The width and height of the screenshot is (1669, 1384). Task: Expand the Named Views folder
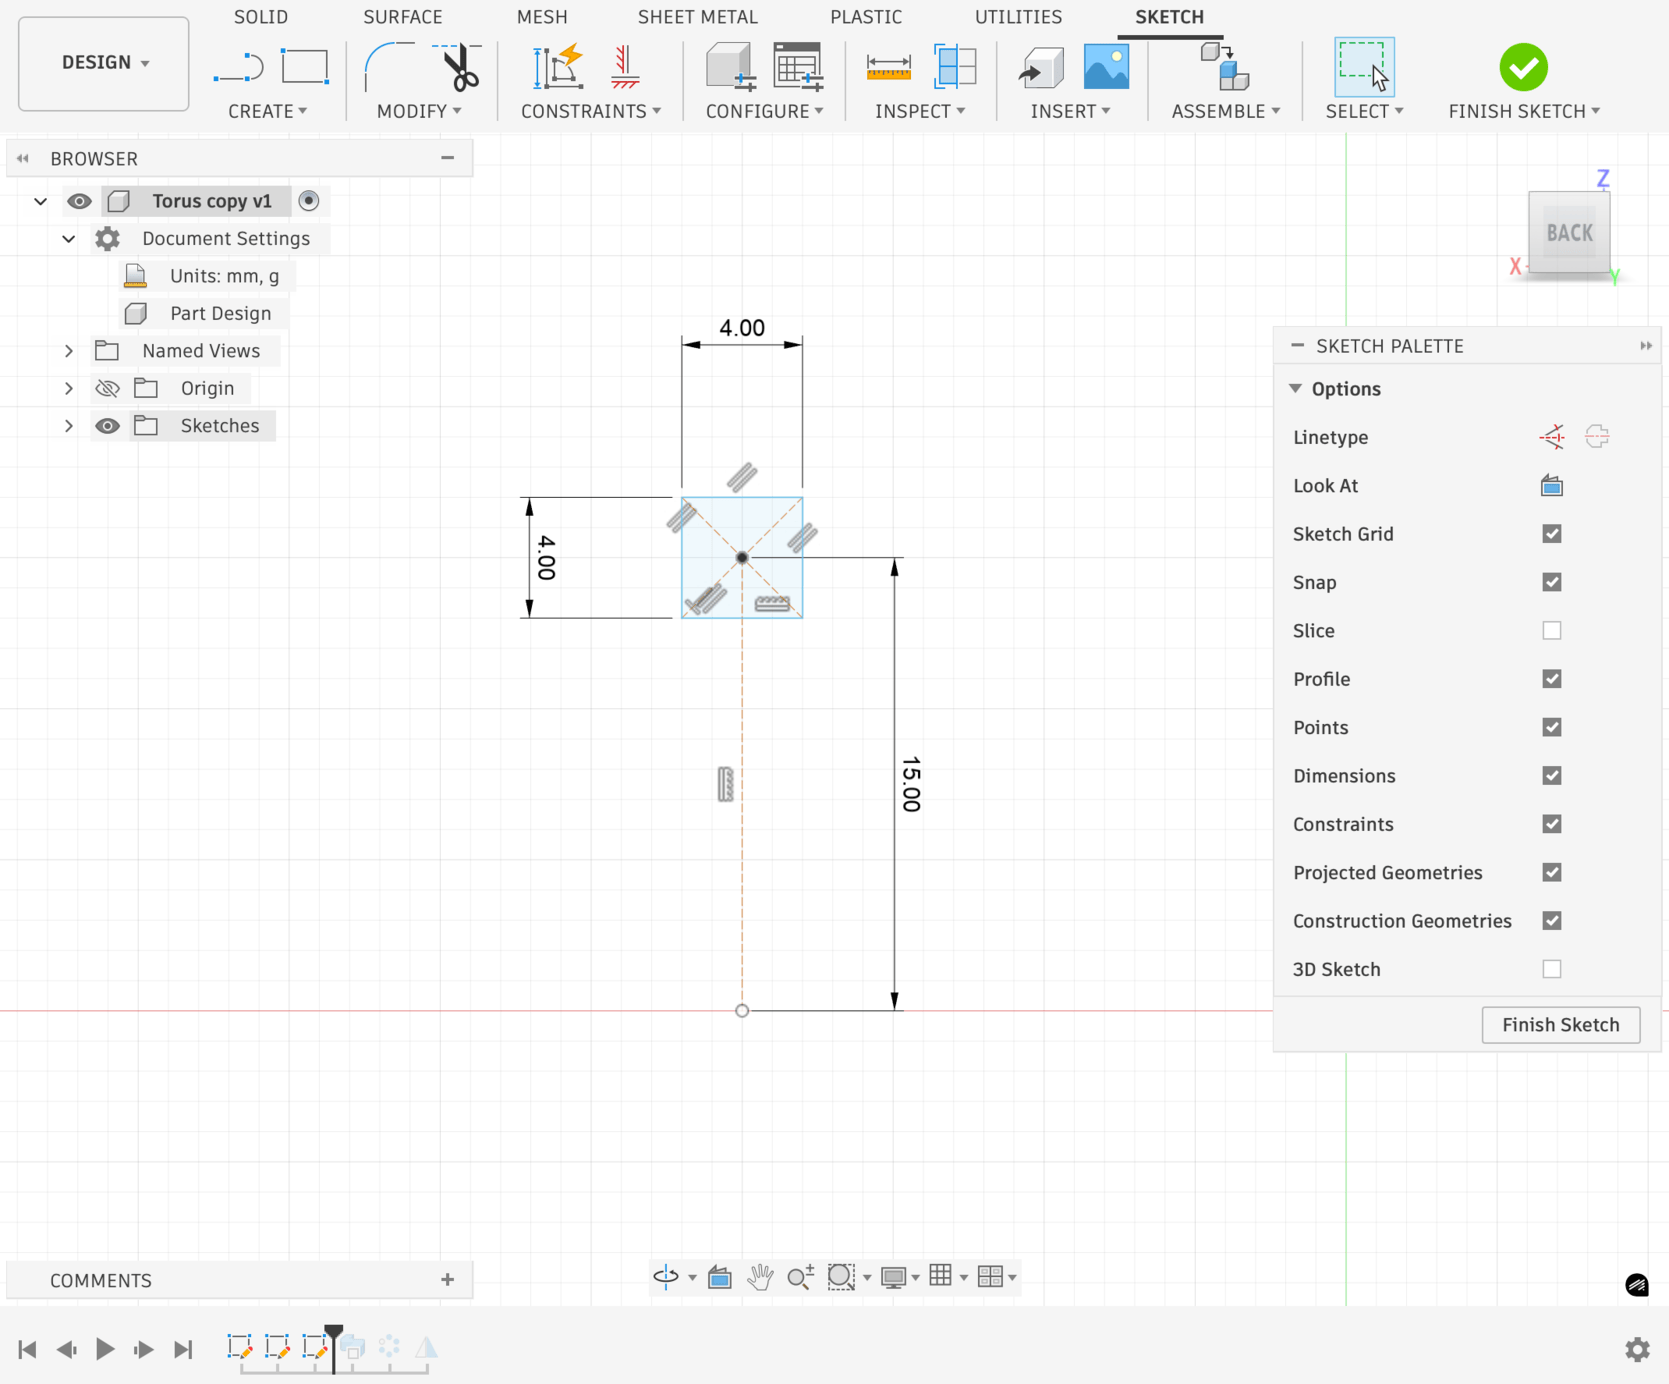tap(68, 351)
